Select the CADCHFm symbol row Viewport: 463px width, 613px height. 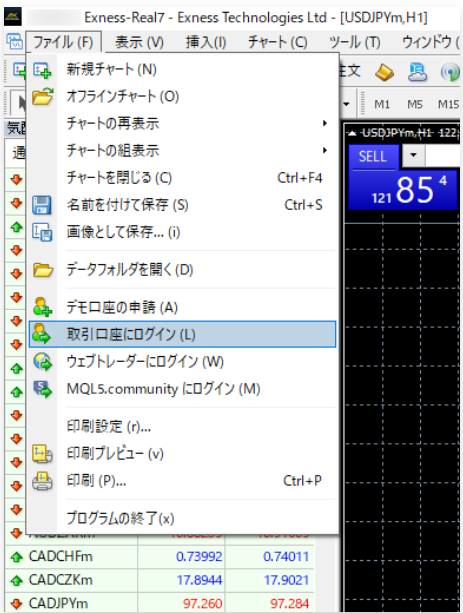click(x=160, y=556)
